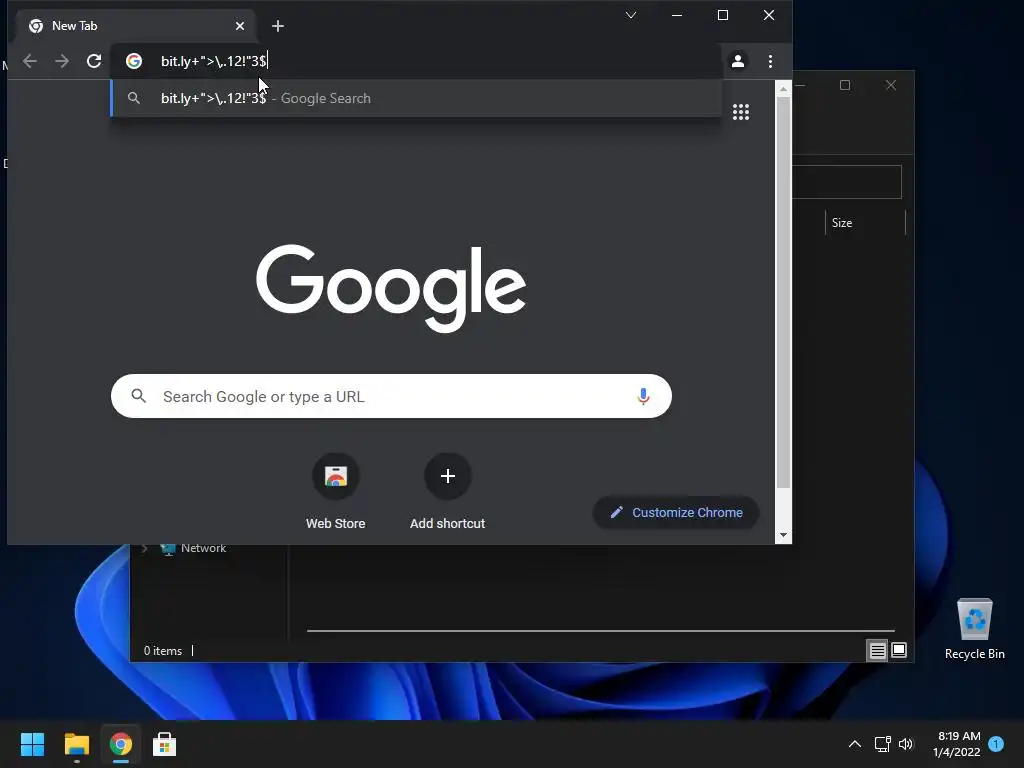This screenshot has height=768, width=1024.
Task: Close the File Explorer window
Action: click(891, 85)
